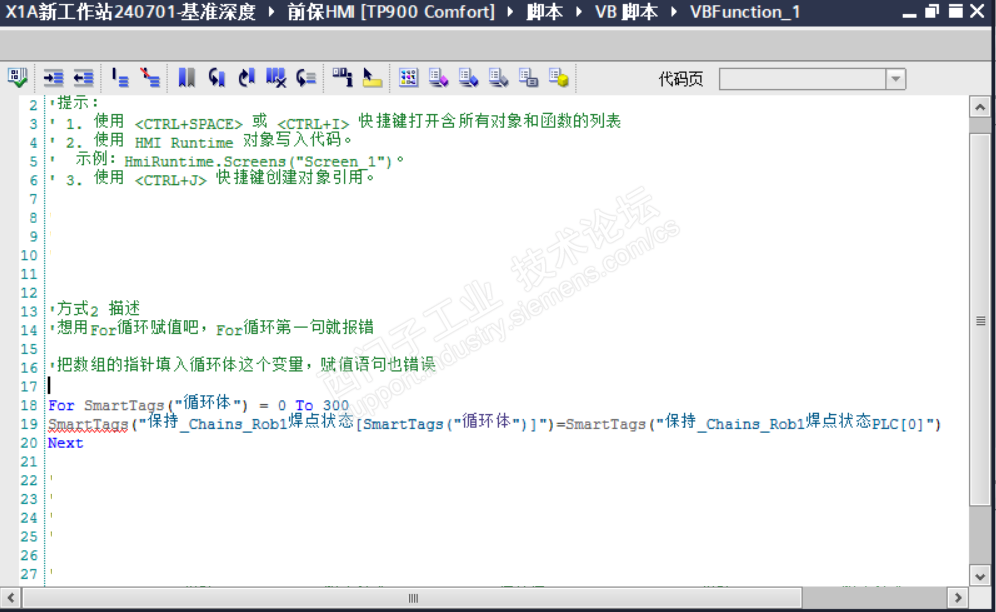Click line number 17 in gutter
The image size is (996, 612).
point(29,386)
